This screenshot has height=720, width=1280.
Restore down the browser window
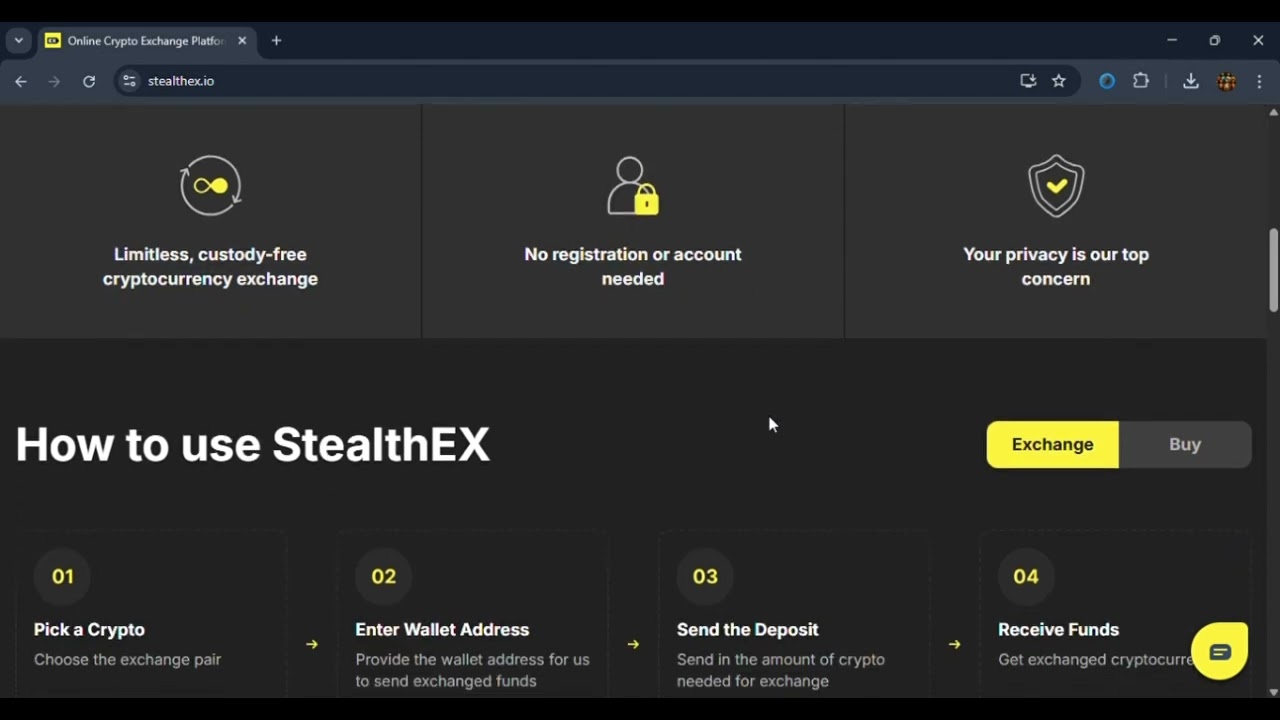(1214, 40)
